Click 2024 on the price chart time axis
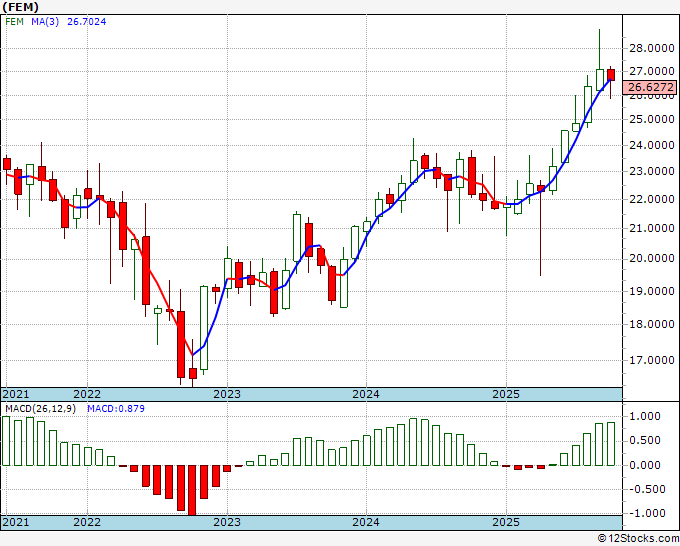 tap(366, 394)
